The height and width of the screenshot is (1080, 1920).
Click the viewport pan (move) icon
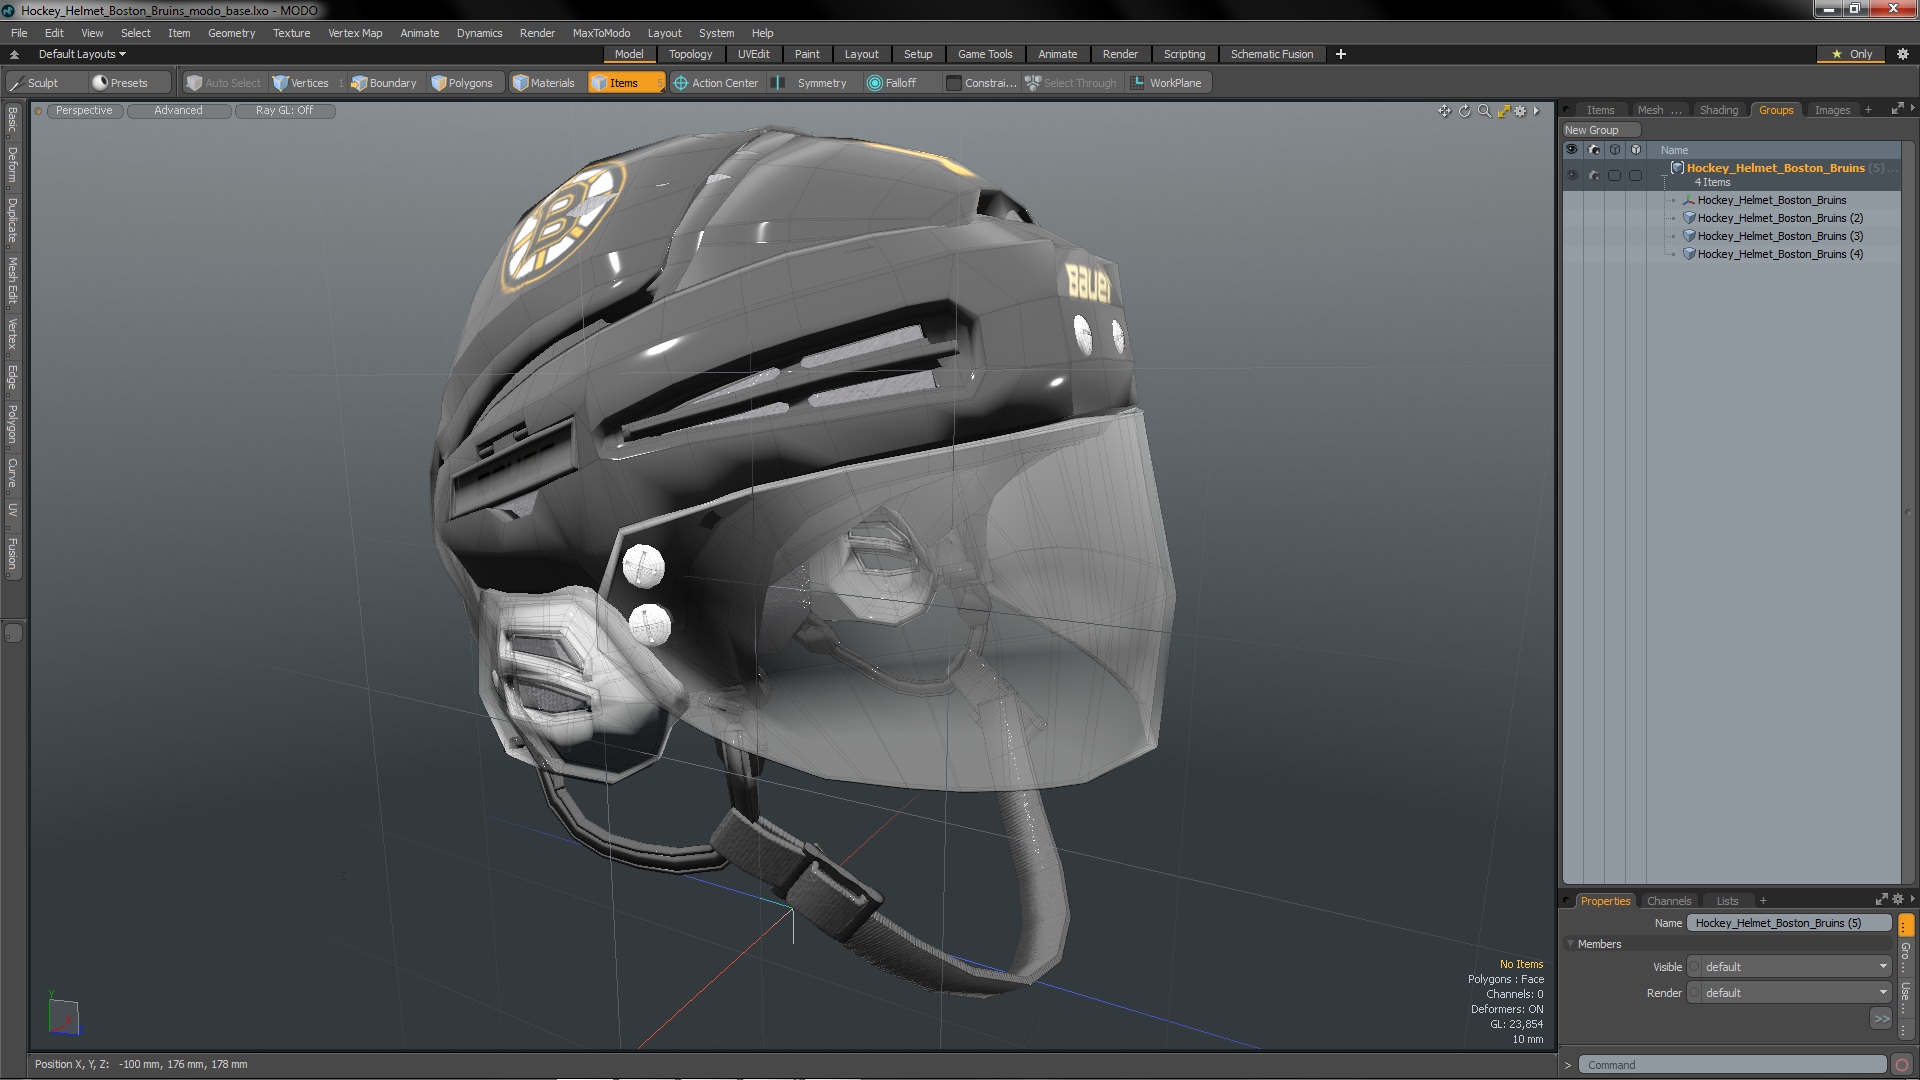point(1444,111)
